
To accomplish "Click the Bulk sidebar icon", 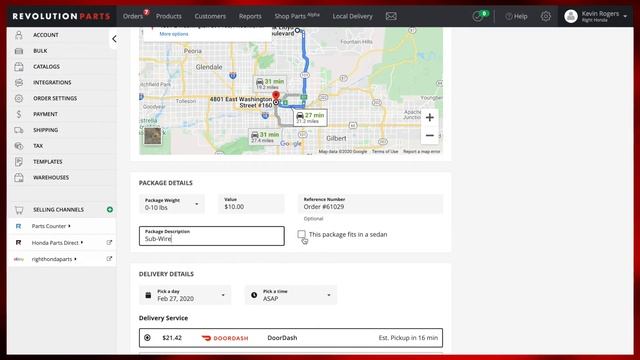I will tap(19, 51).
